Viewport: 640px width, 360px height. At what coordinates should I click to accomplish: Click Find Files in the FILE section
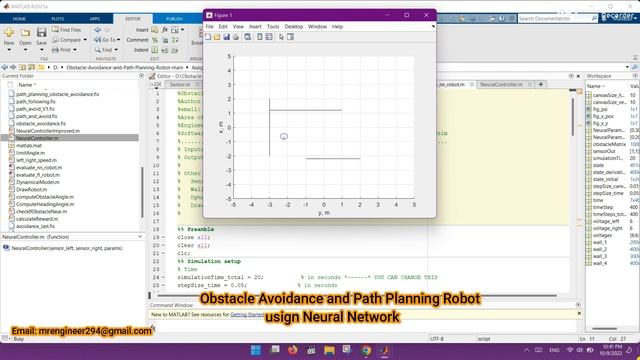click(x=66, y=30)
